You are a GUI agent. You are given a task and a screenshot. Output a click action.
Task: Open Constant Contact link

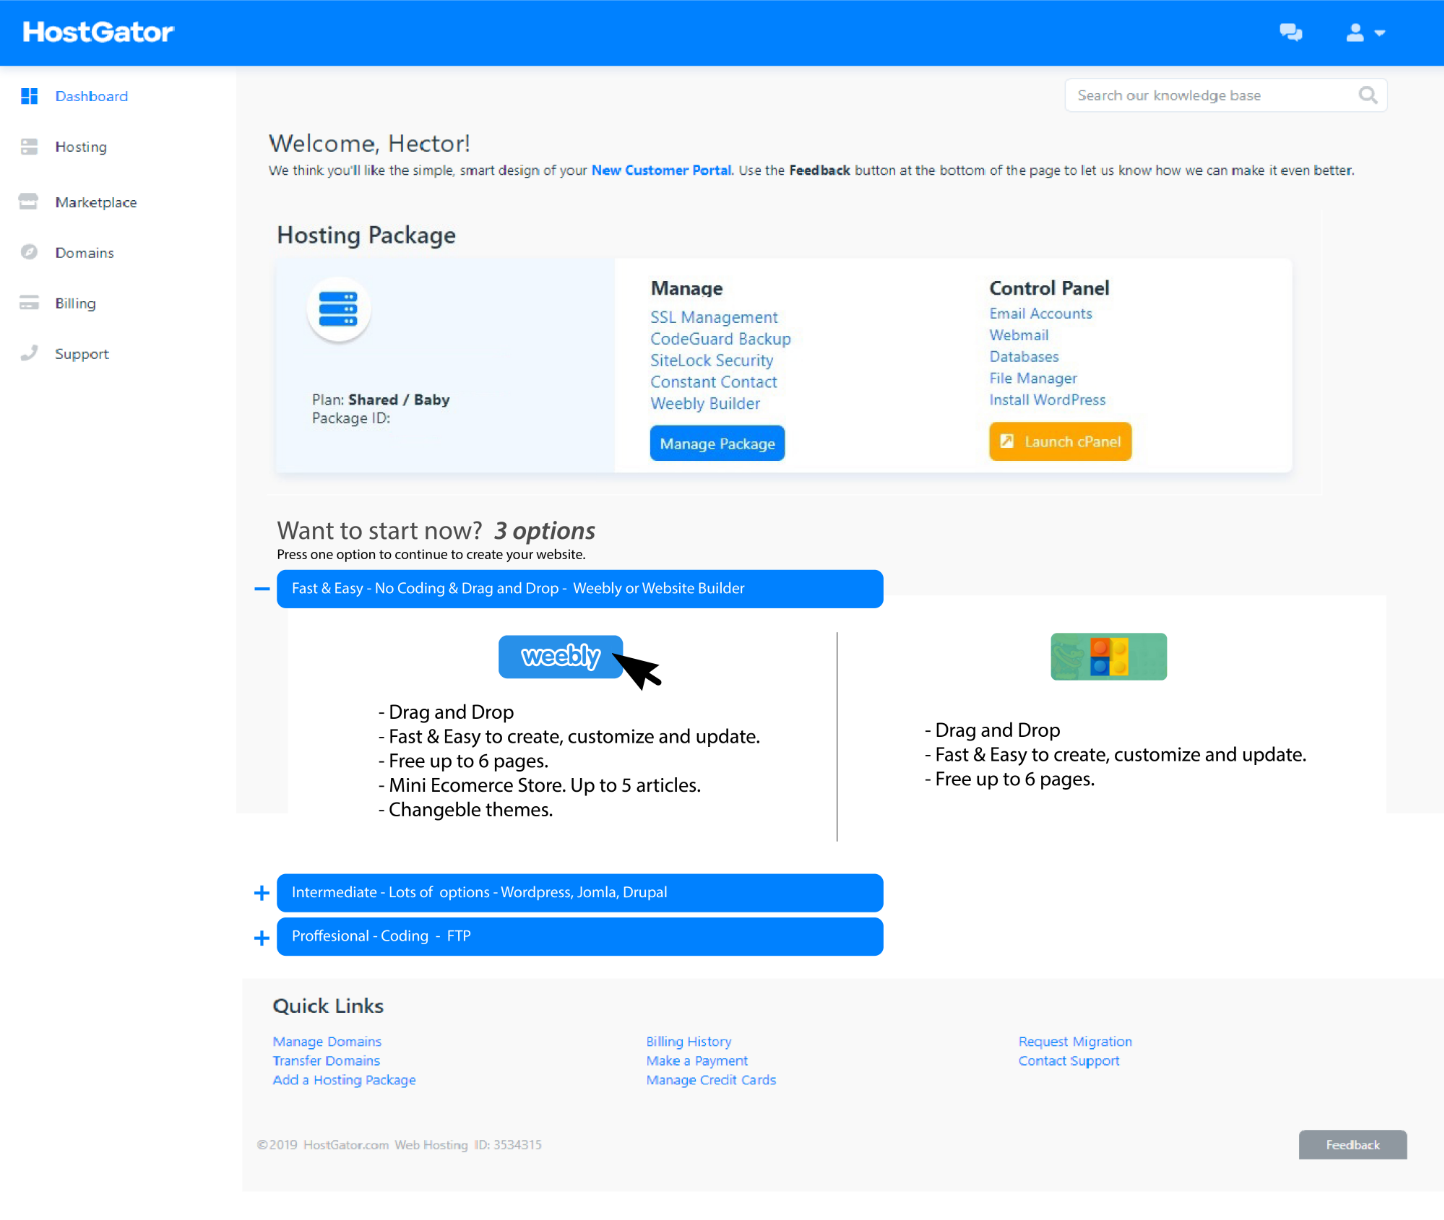(713, 382)
